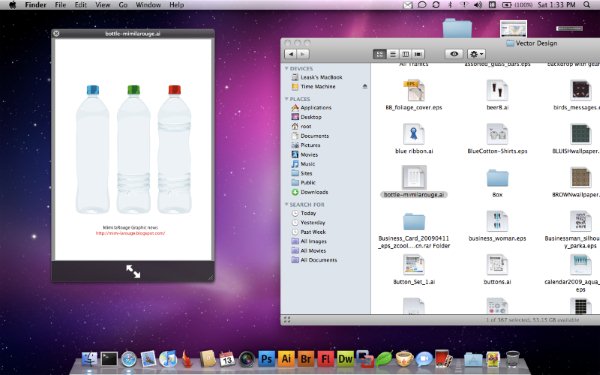Open Spotlight search in the menu bar

point(587,5)
